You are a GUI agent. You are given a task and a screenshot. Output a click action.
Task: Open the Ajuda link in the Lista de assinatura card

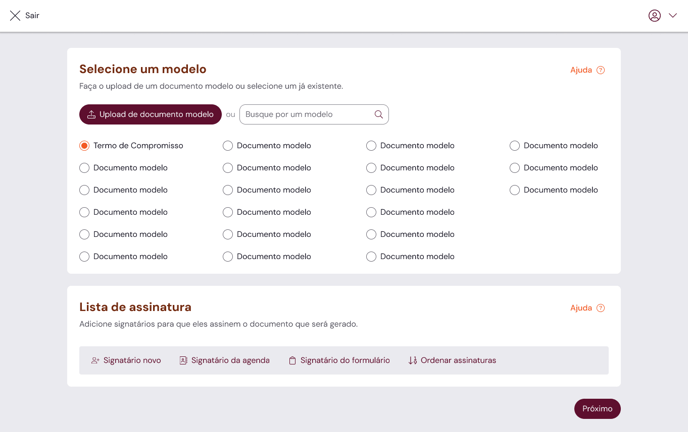pos(581,308)
